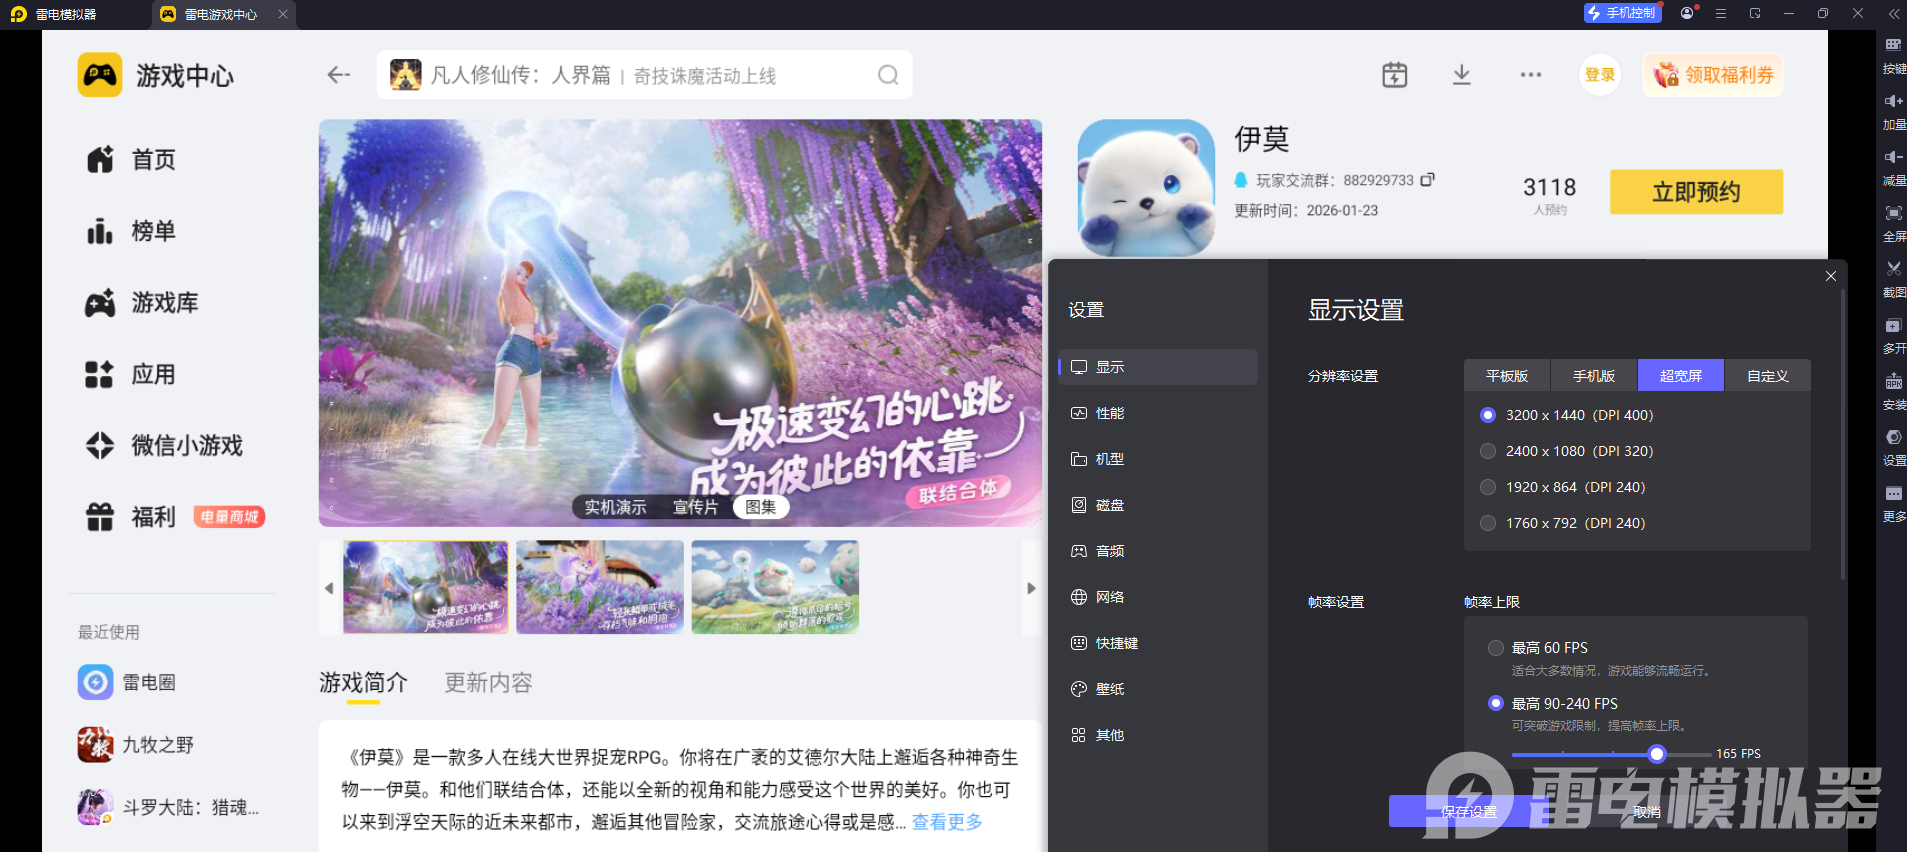Switch to the 游戏简介 tab
Screen dimensions: 1907x852
(363, 683)
